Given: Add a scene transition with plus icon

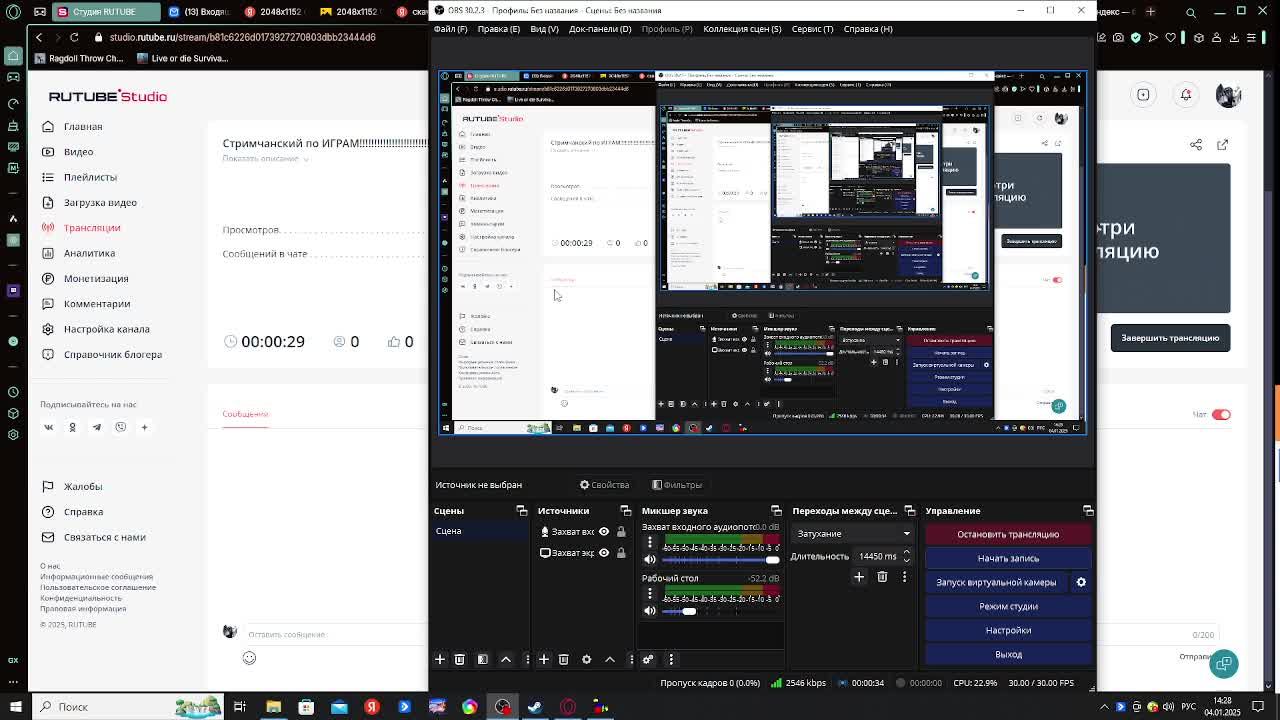Looking at the screenshot, I should click(859, 576).
